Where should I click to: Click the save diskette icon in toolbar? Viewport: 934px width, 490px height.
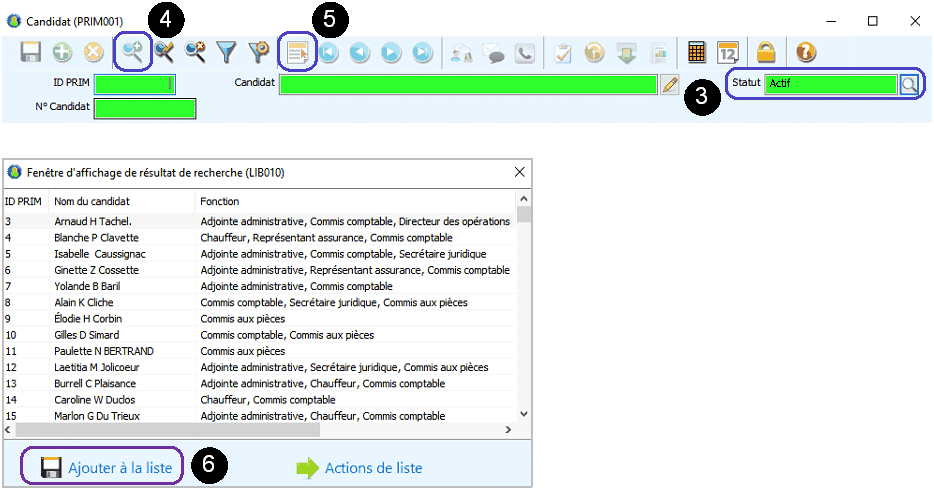coord(31,52)
